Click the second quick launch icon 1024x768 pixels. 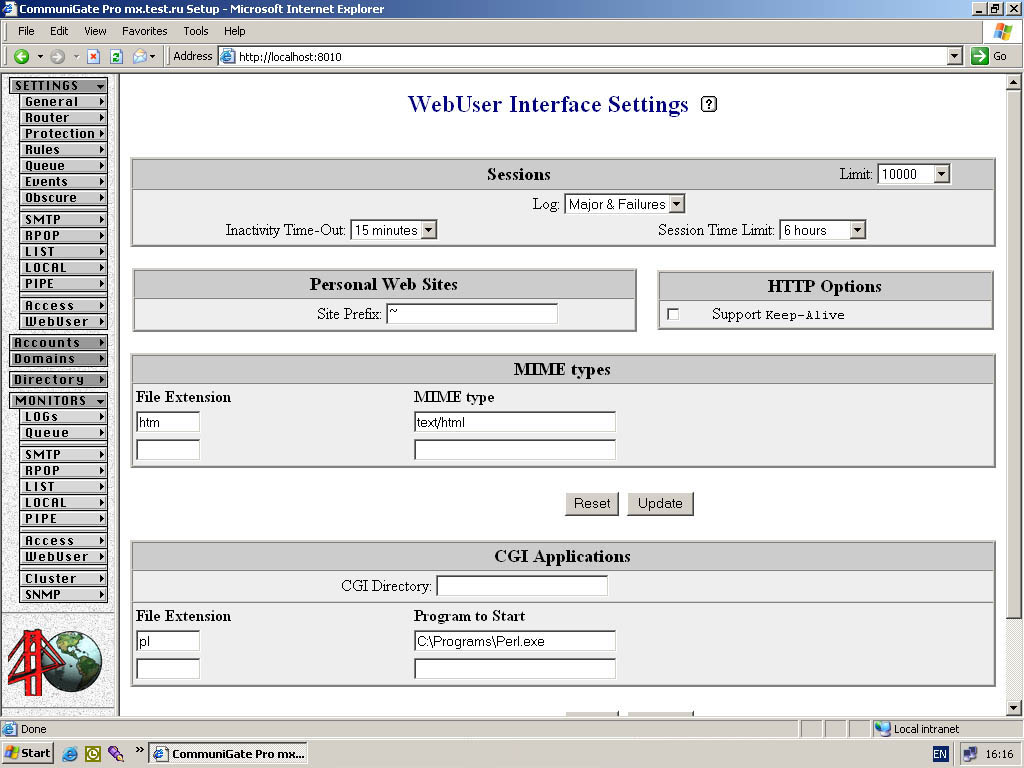[x=93, y=754]
